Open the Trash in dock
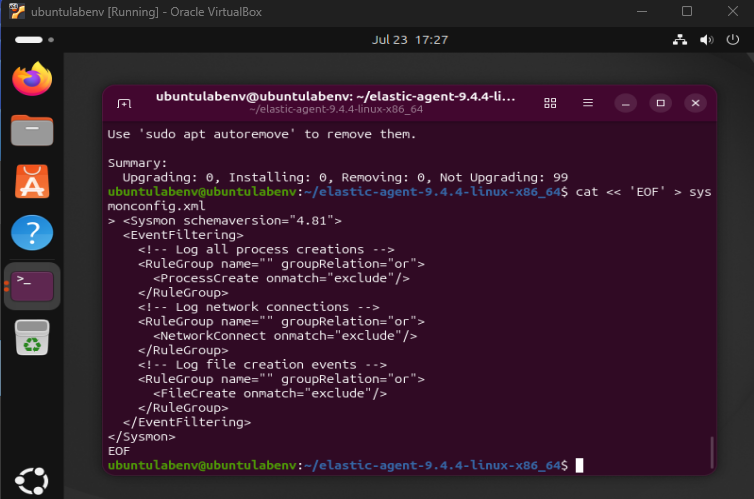The width and height of the screenshot is (754, 499). (x=32, y=337)
